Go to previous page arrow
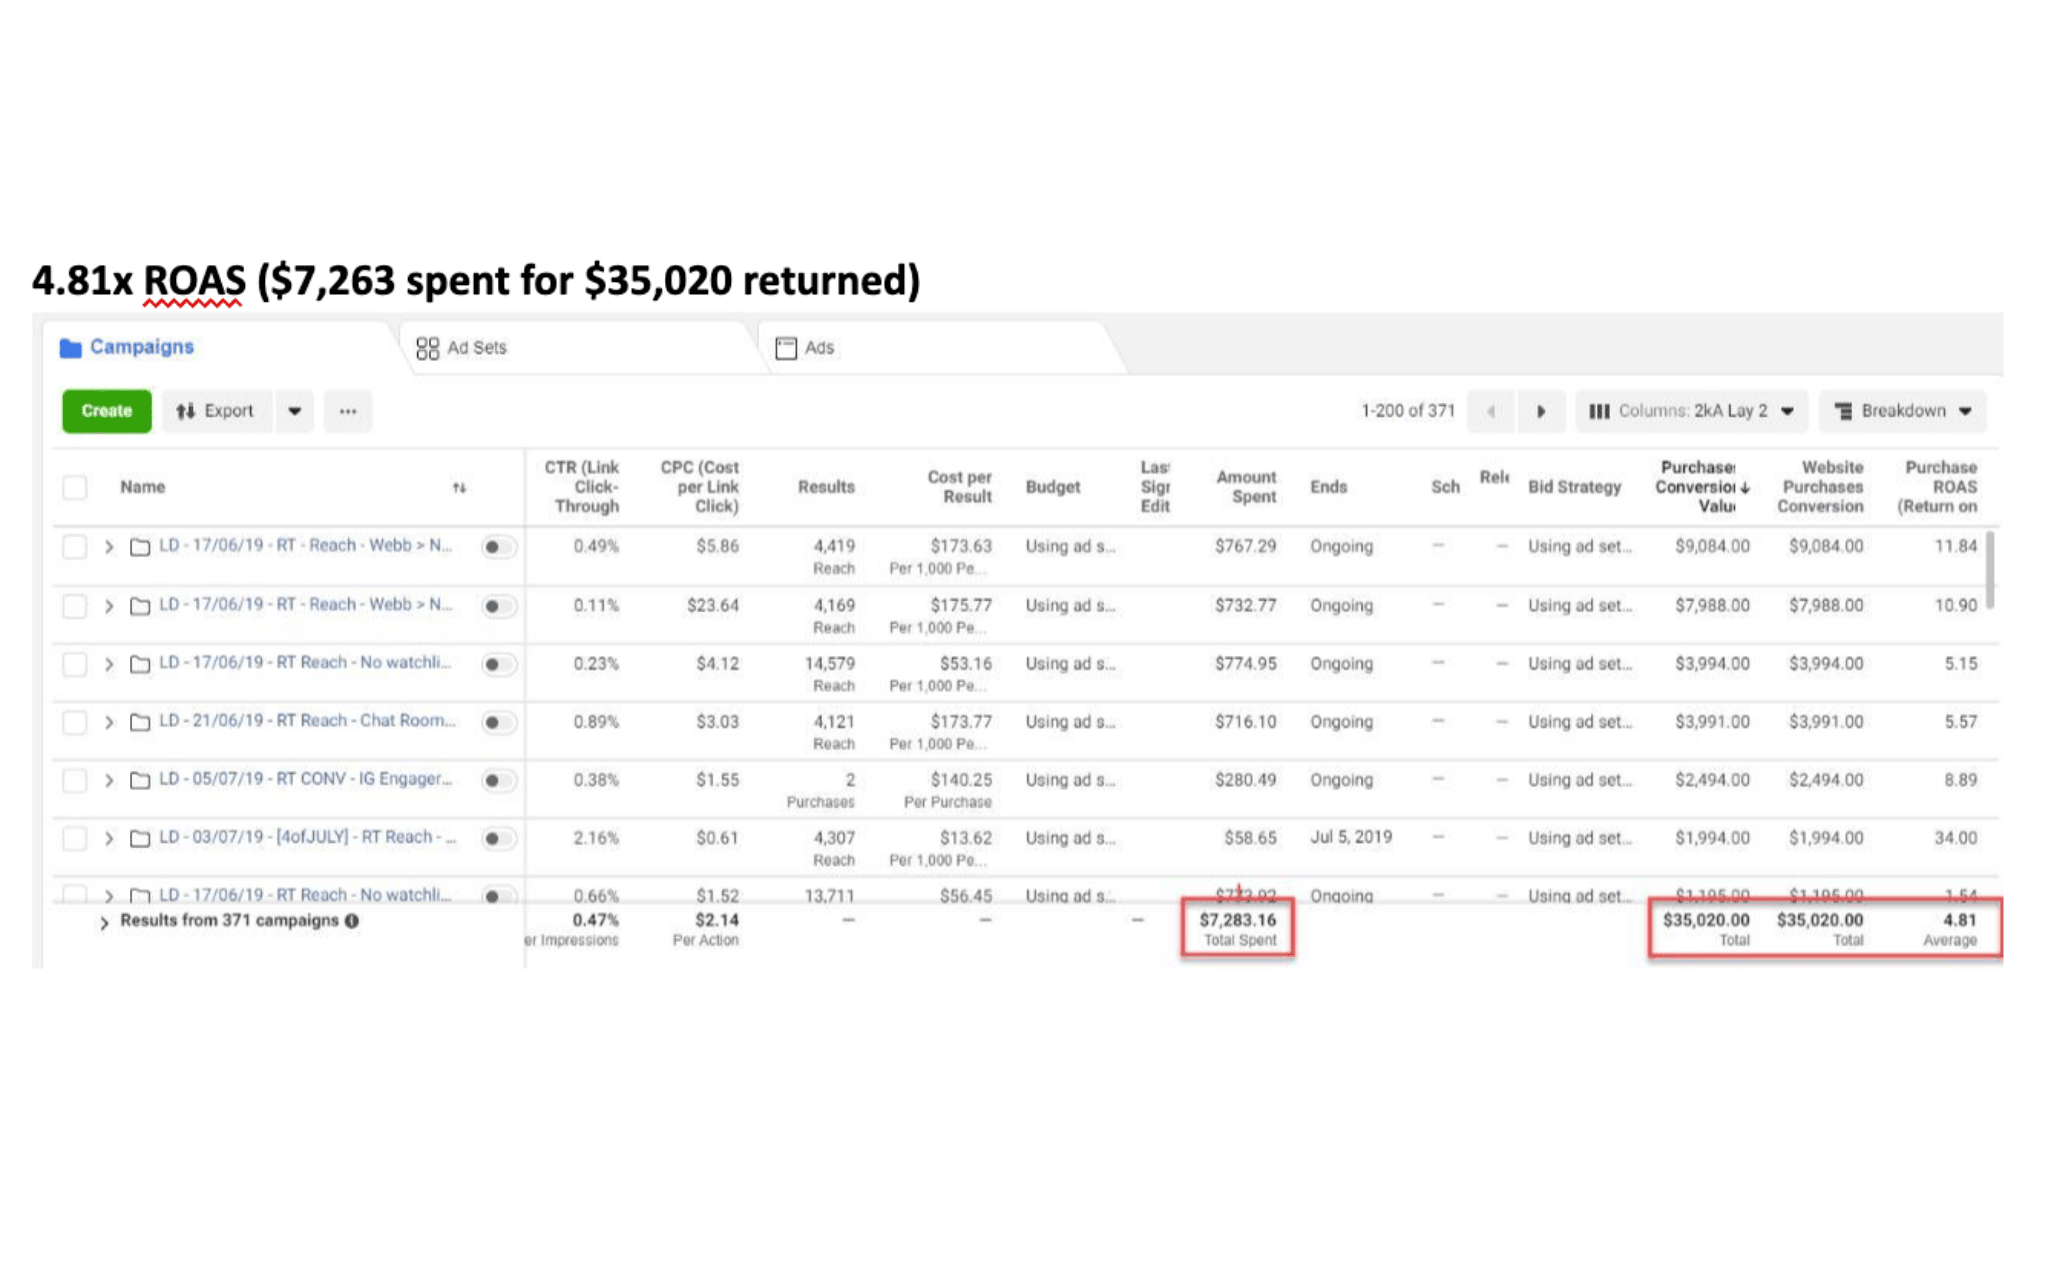 click(x=1490, y=411)
